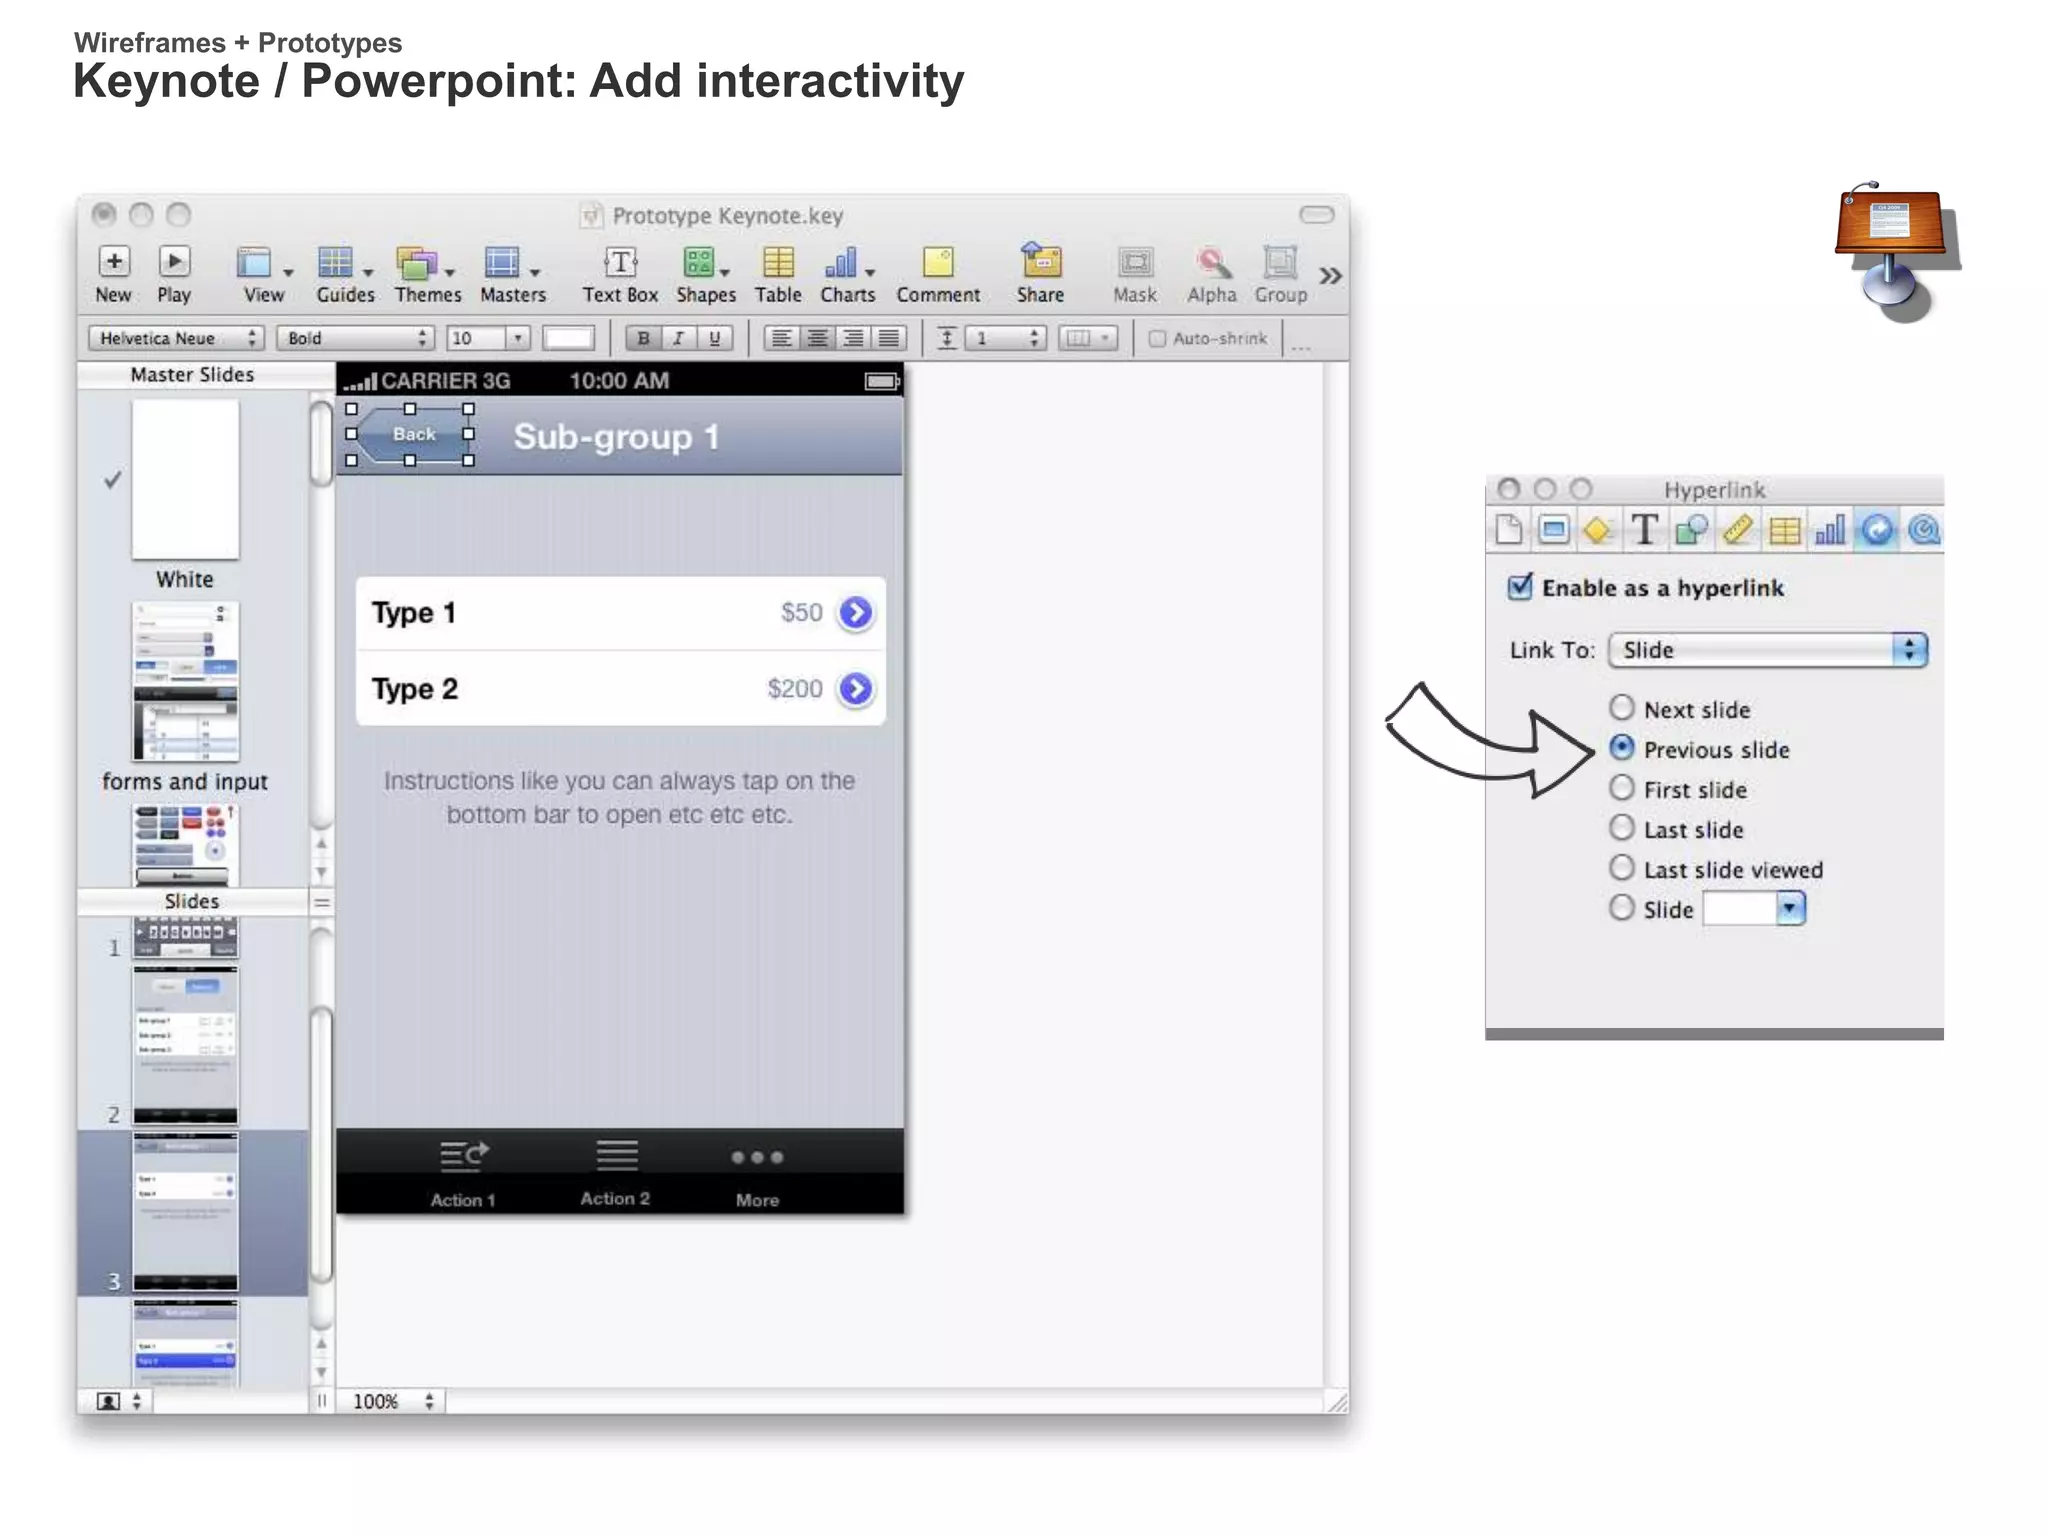The image size is (2048, 1536).
Task: Align text left in format bar
Action: 782,338
